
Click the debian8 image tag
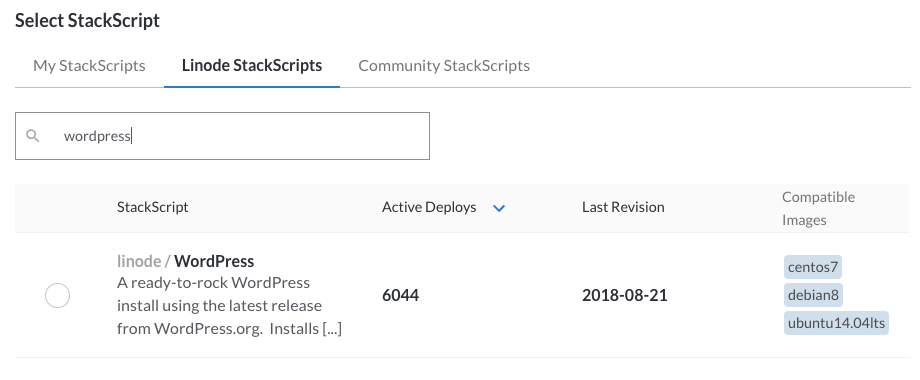pos(813,294)
